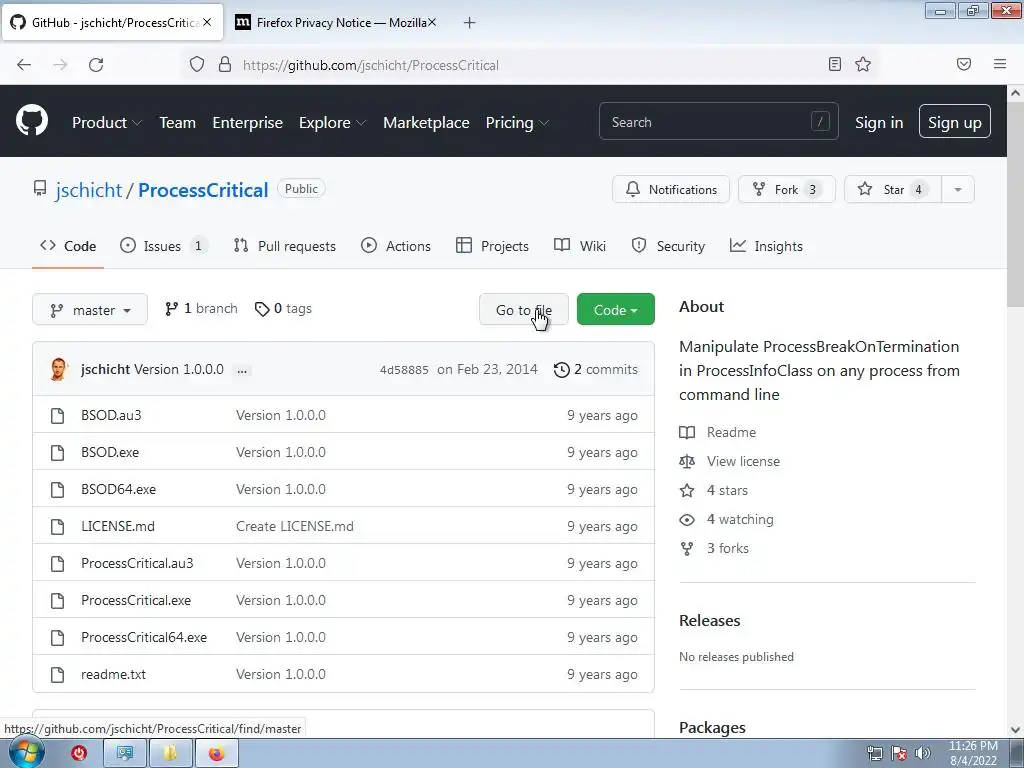Viewport: 1024px width, 768px height.
Task: Open the ProcessCritical repository title link
Action: (x=203, y=190)
